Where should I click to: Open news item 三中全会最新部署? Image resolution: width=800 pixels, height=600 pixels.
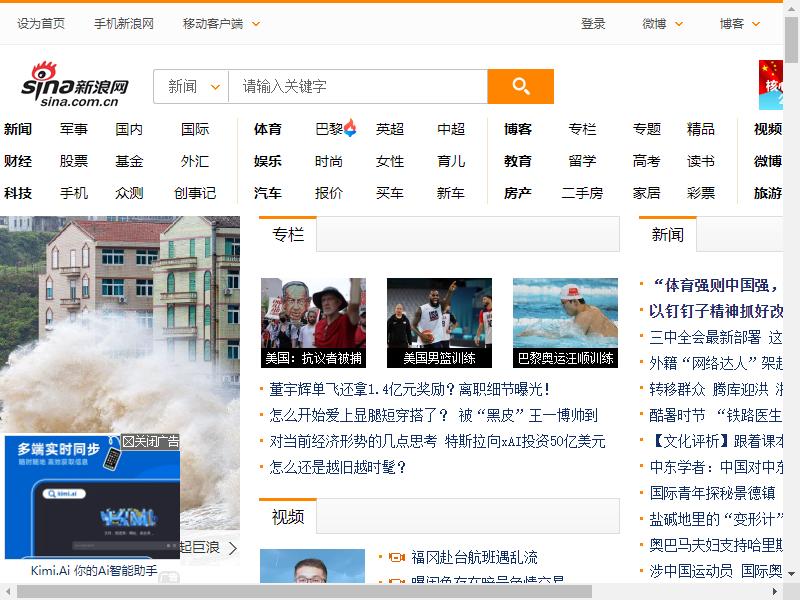click(705, 337)
